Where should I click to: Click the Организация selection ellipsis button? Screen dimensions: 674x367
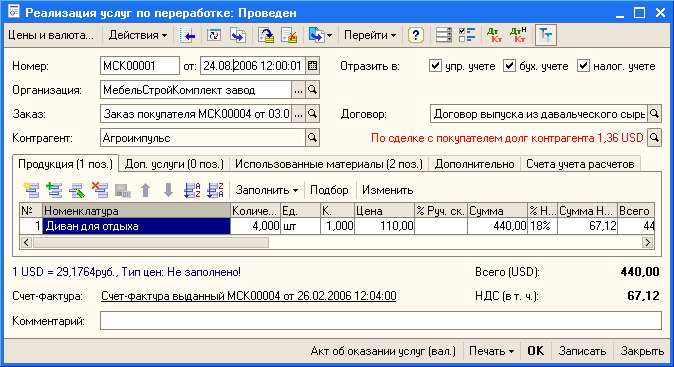coord(298,90)
